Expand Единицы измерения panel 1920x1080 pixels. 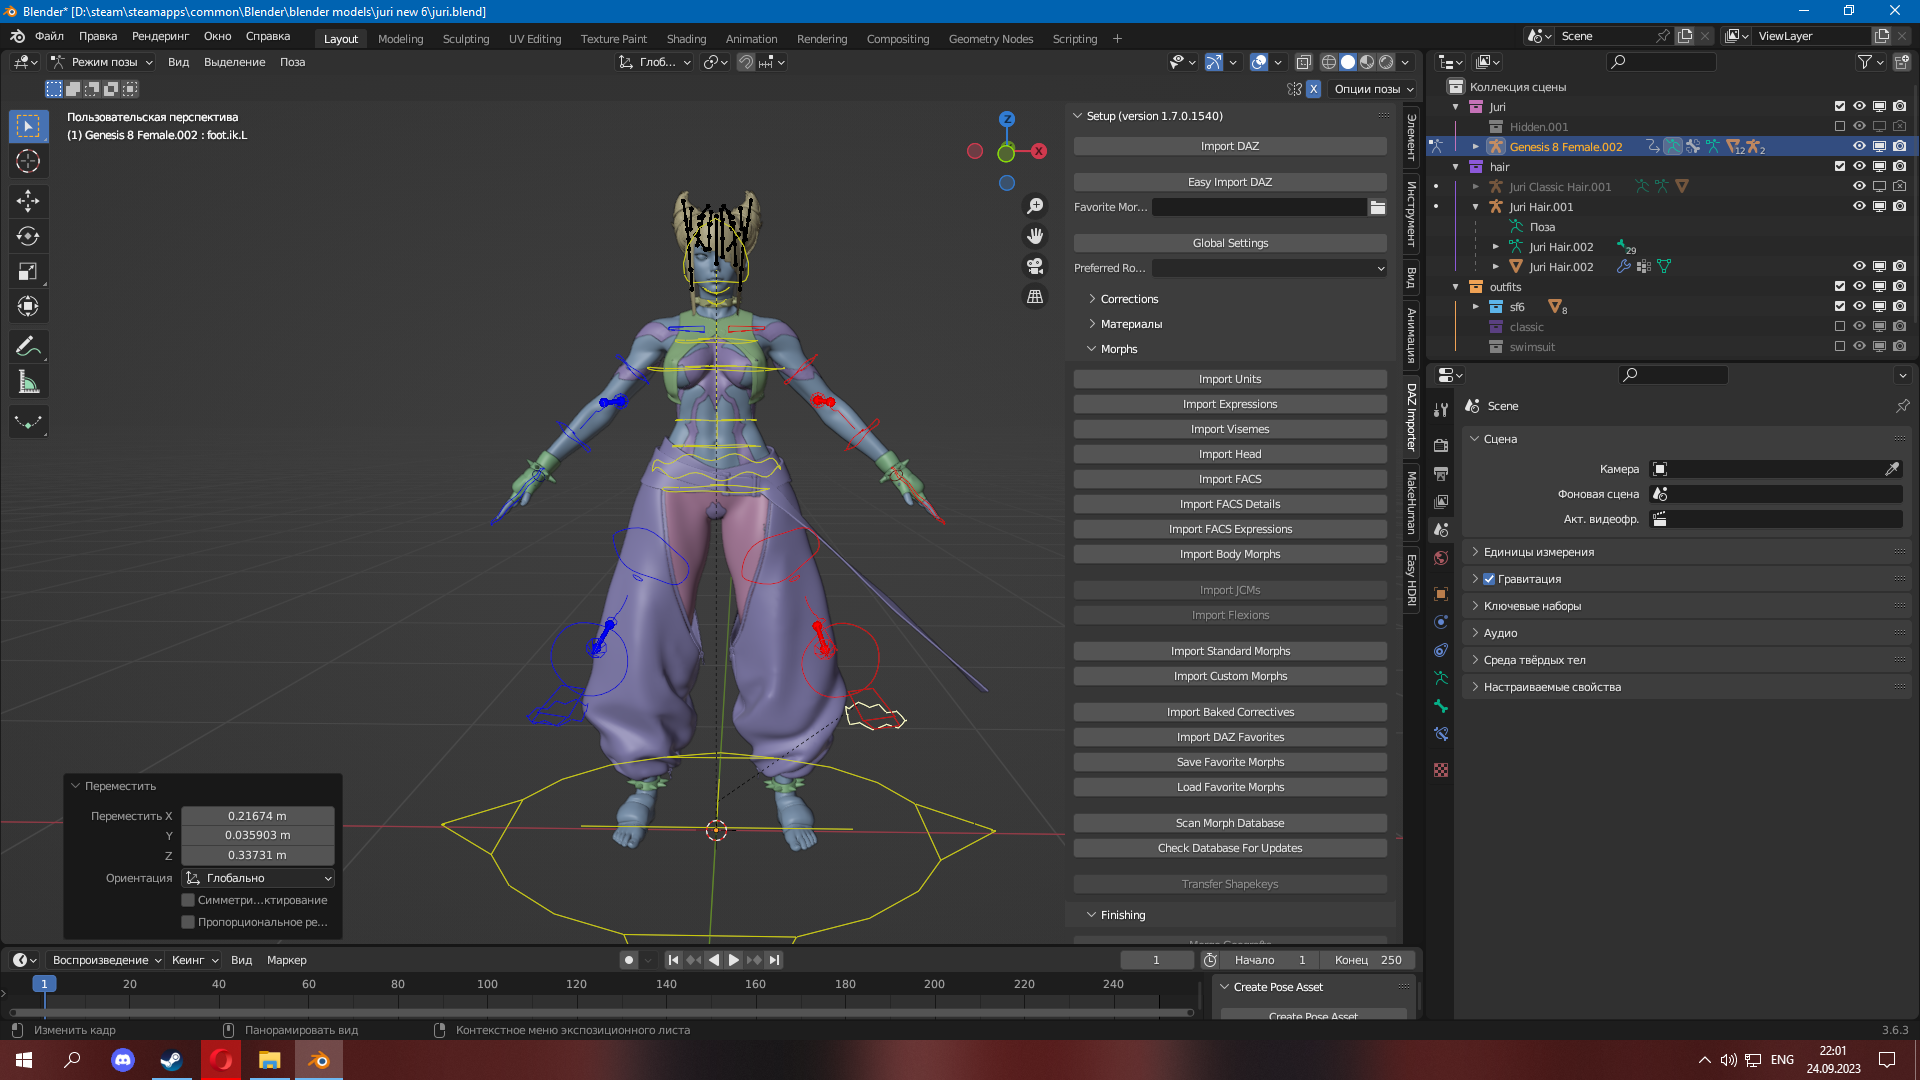pos(1538,552)
